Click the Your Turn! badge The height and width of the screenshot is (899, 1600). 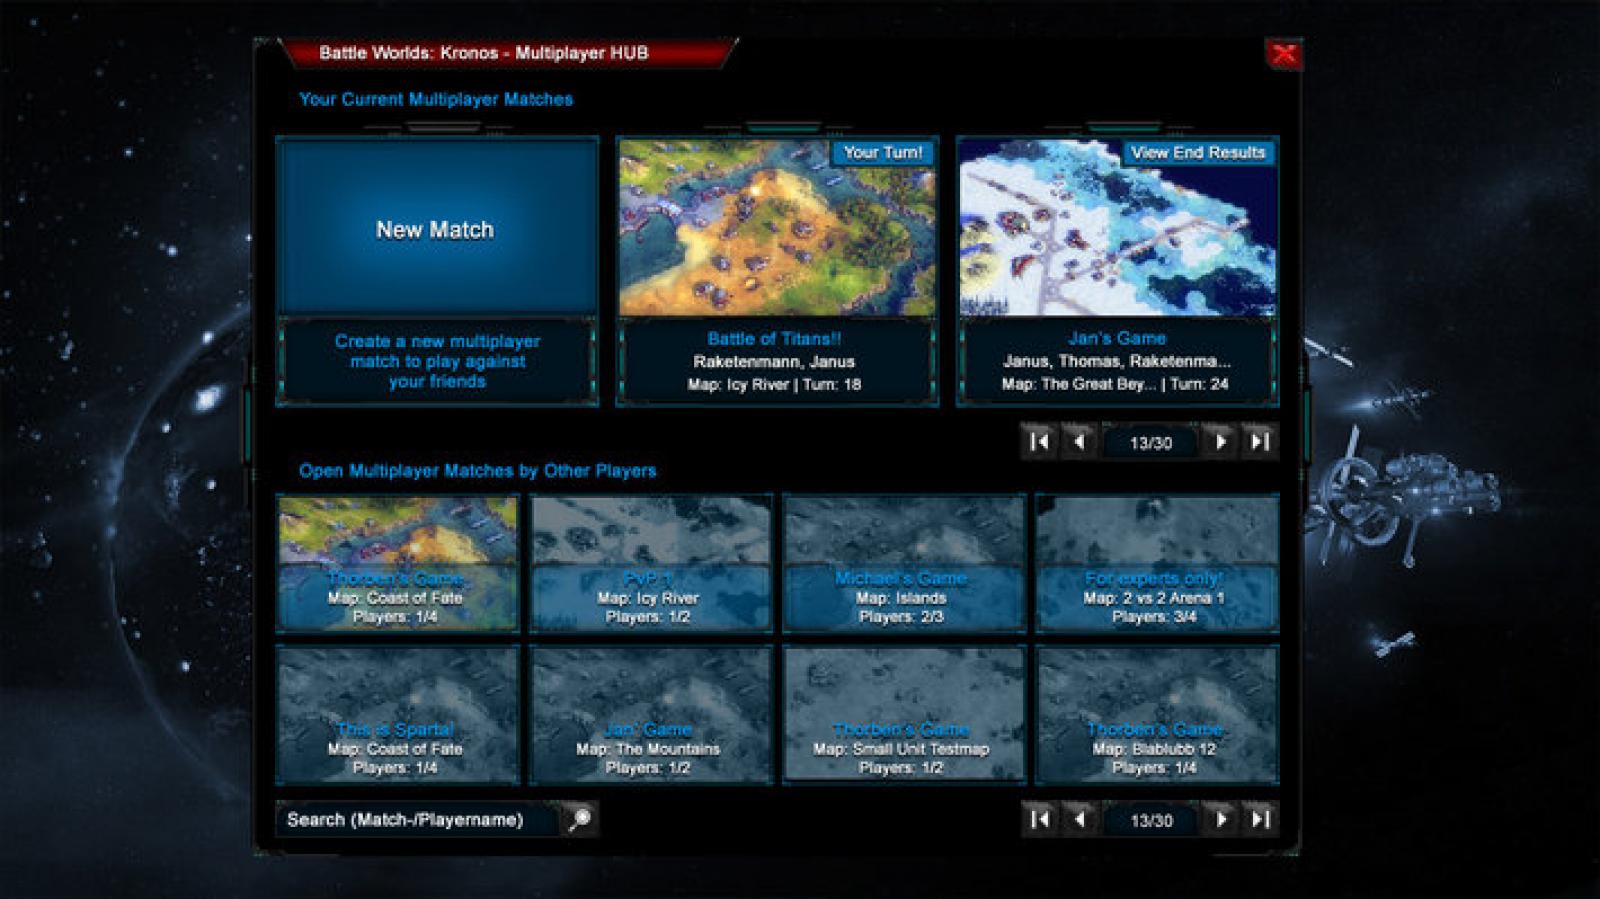pyautogui.click(x=883, y=152)
